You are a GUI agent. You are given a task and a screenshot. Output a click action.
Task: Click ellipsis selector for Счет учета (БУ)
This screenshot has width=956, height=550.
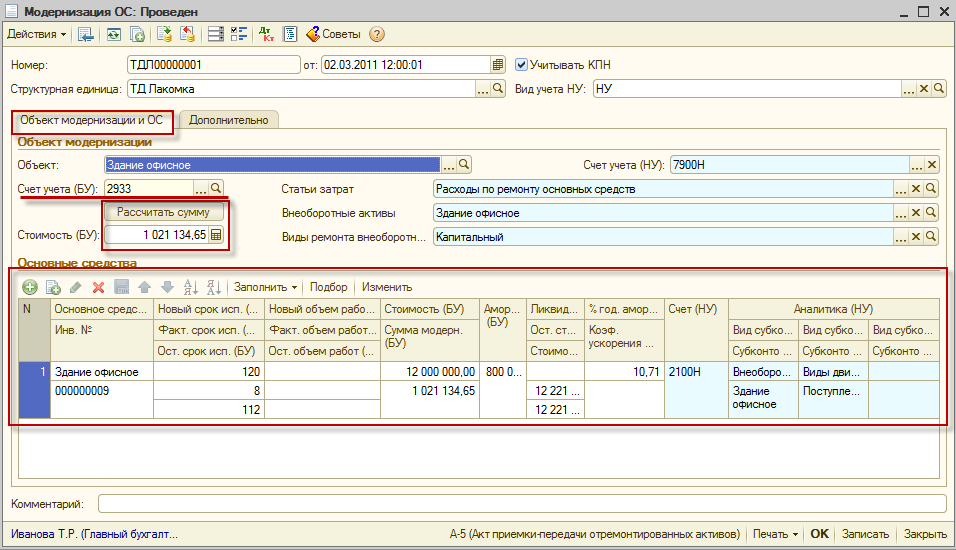pyautogui.click(x=201, y=189)
